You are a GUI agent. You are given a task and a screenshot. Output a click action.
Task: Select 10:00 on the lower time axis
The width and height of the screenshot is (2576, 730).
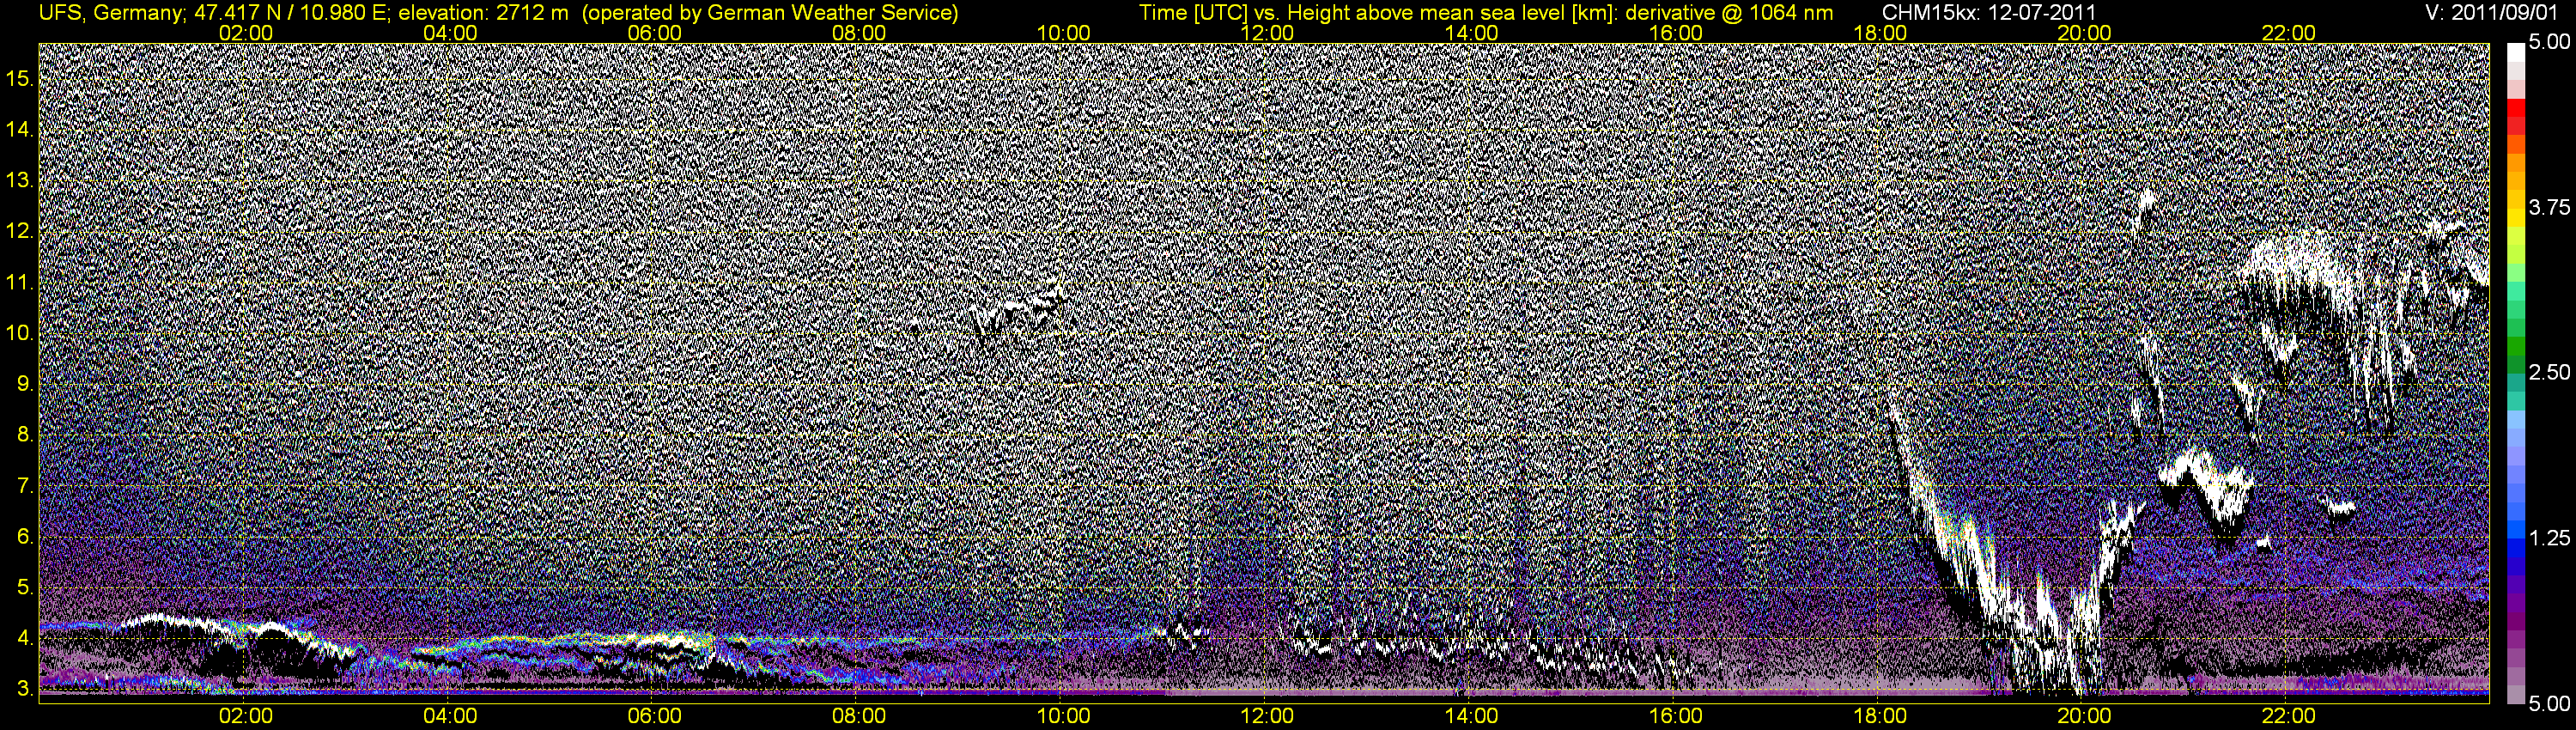coord(1063,716)
